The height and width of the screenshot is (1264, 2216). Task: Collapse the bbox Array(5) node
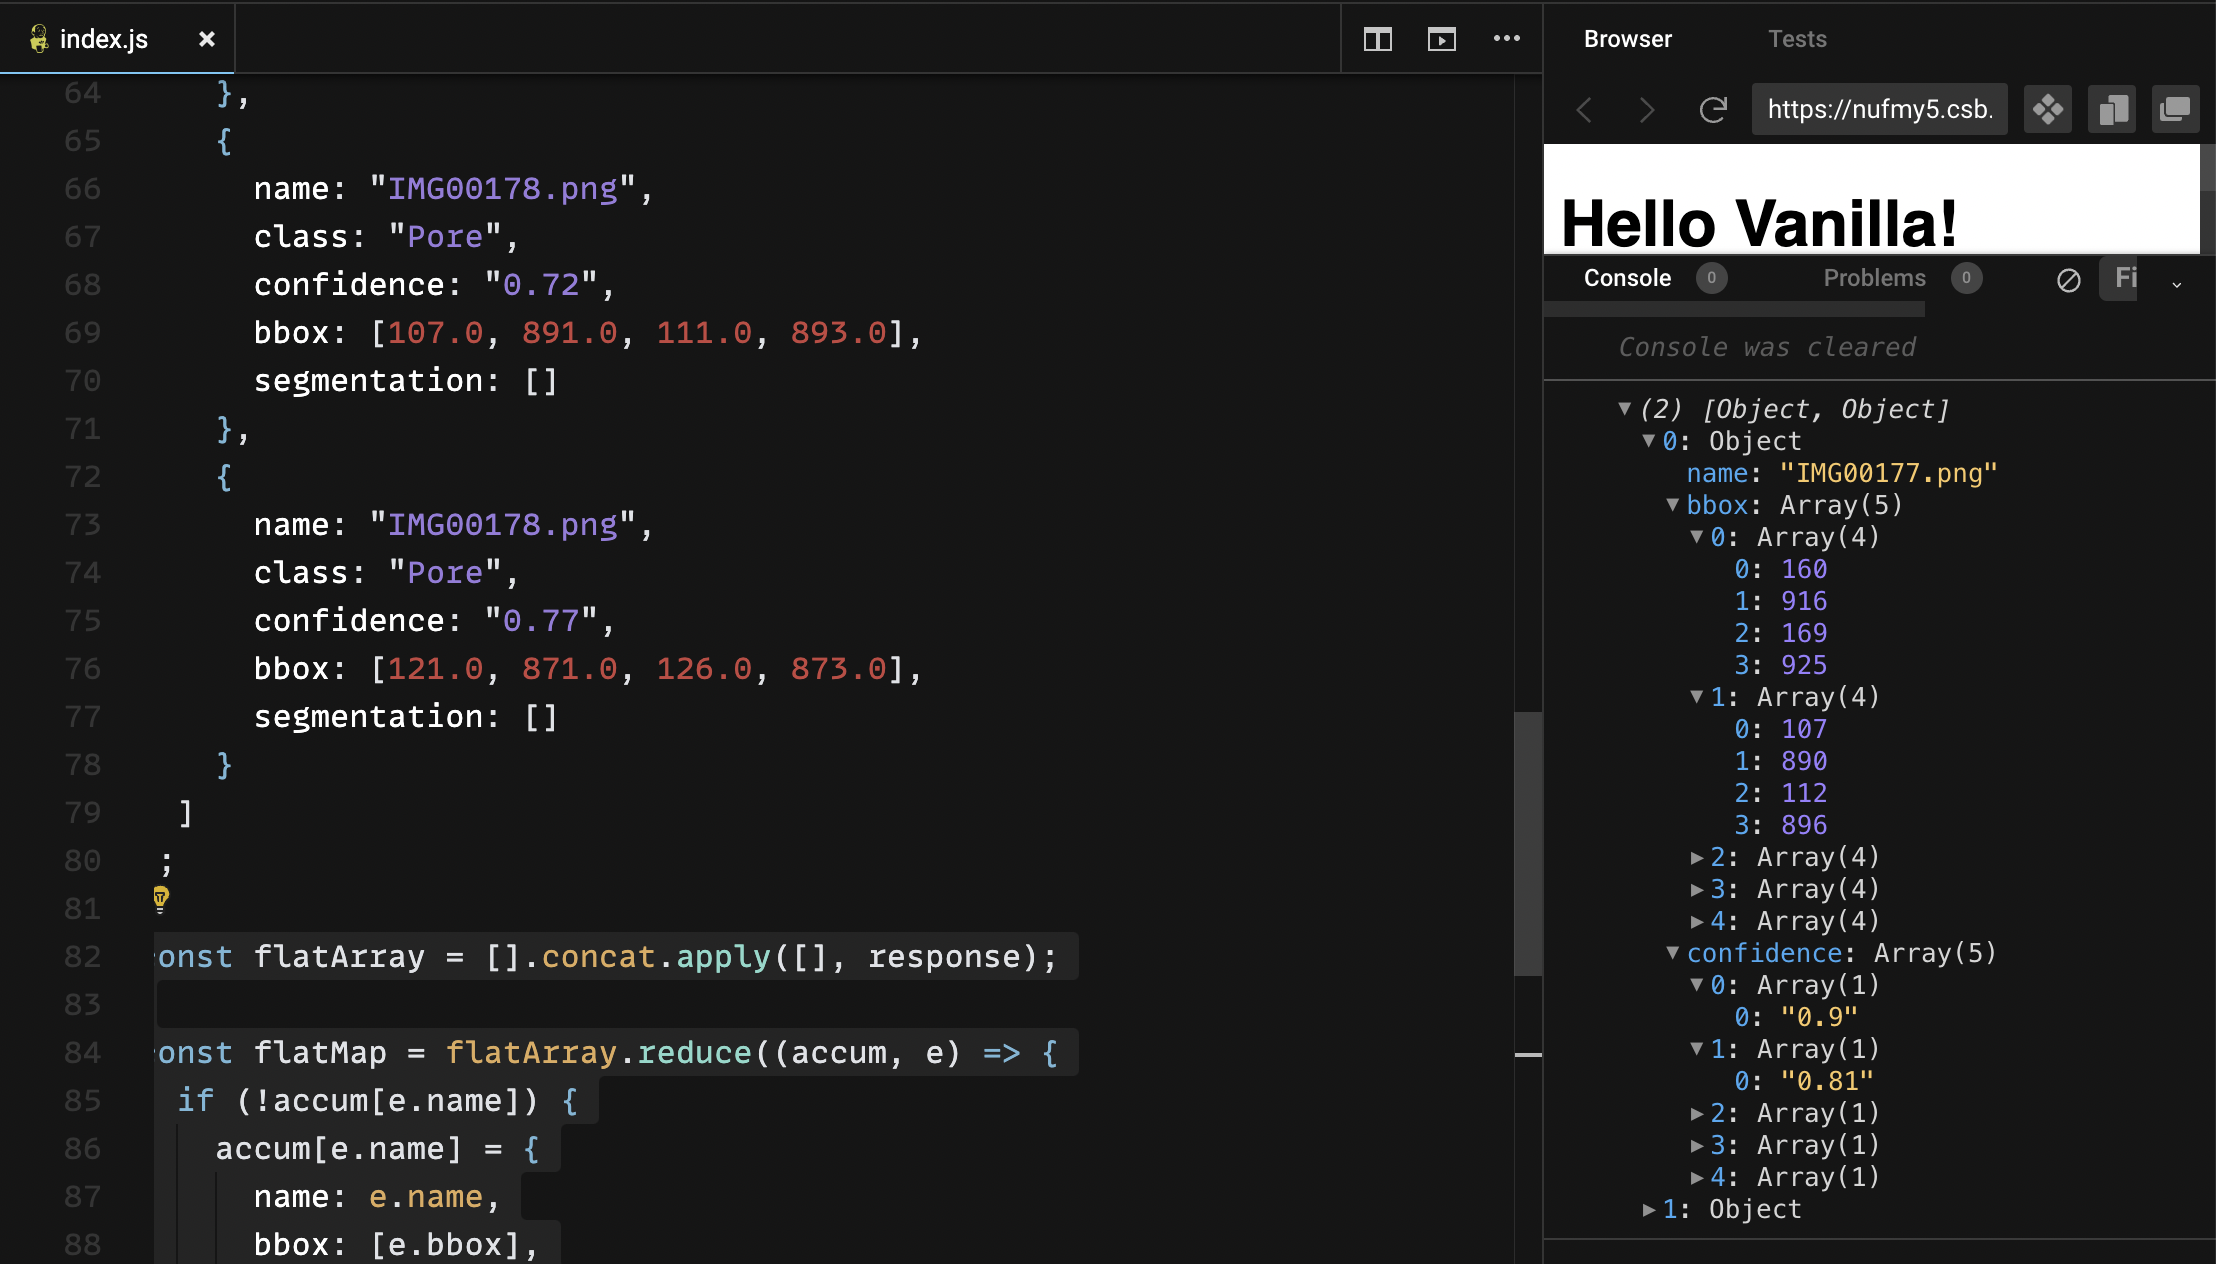tap(1672, 505)
